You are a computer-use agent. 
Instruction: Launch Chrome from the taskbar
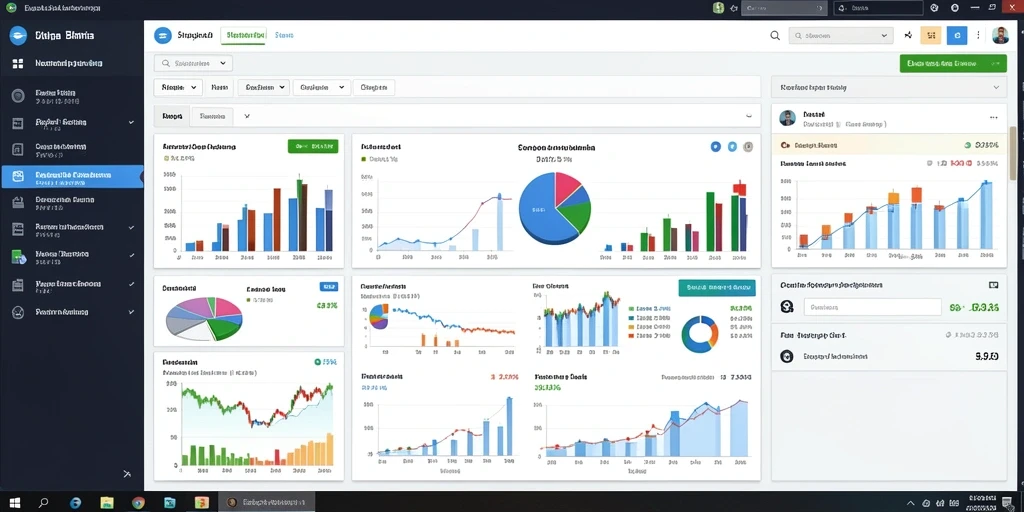(x=138, y=502)
